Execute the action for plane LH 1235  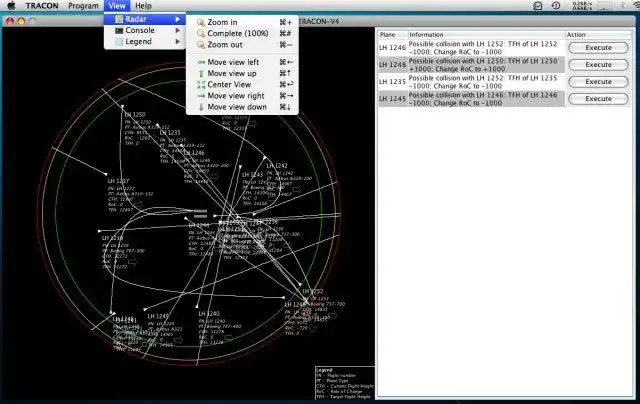598,82
